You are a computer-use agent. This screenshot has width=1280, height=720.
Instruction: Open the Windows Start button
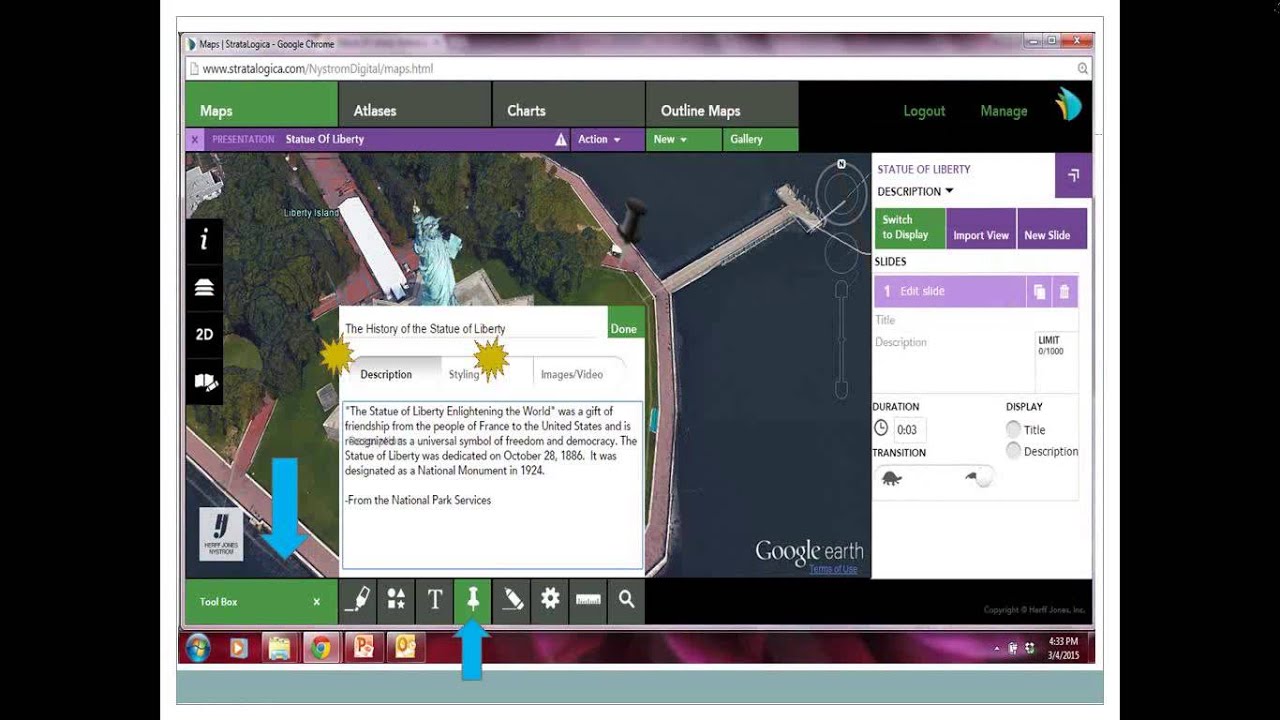tap(197, 648)
